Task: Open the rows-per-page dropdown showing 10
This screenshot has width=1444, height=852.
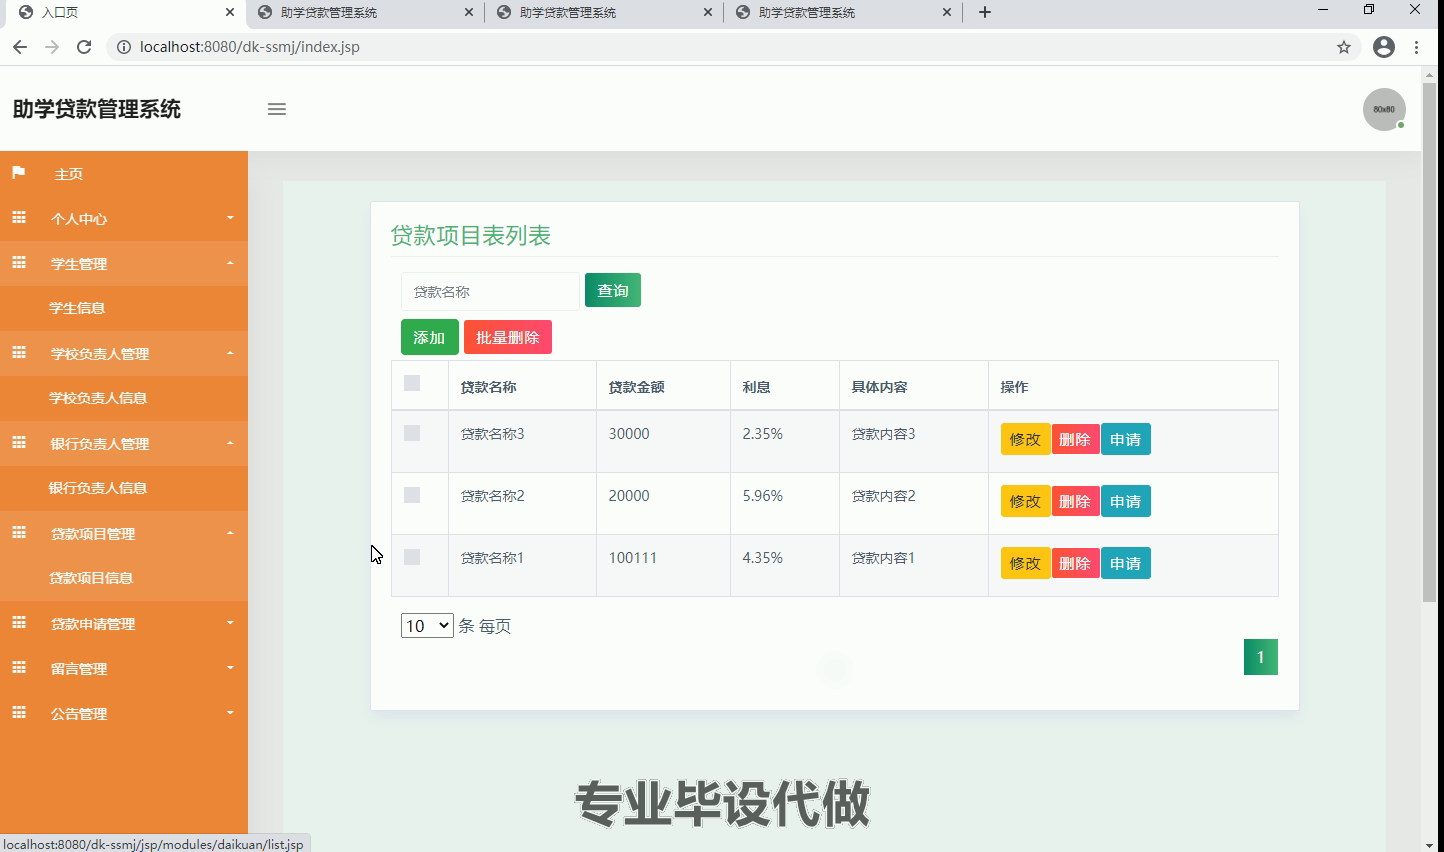Action: (427, 626)
